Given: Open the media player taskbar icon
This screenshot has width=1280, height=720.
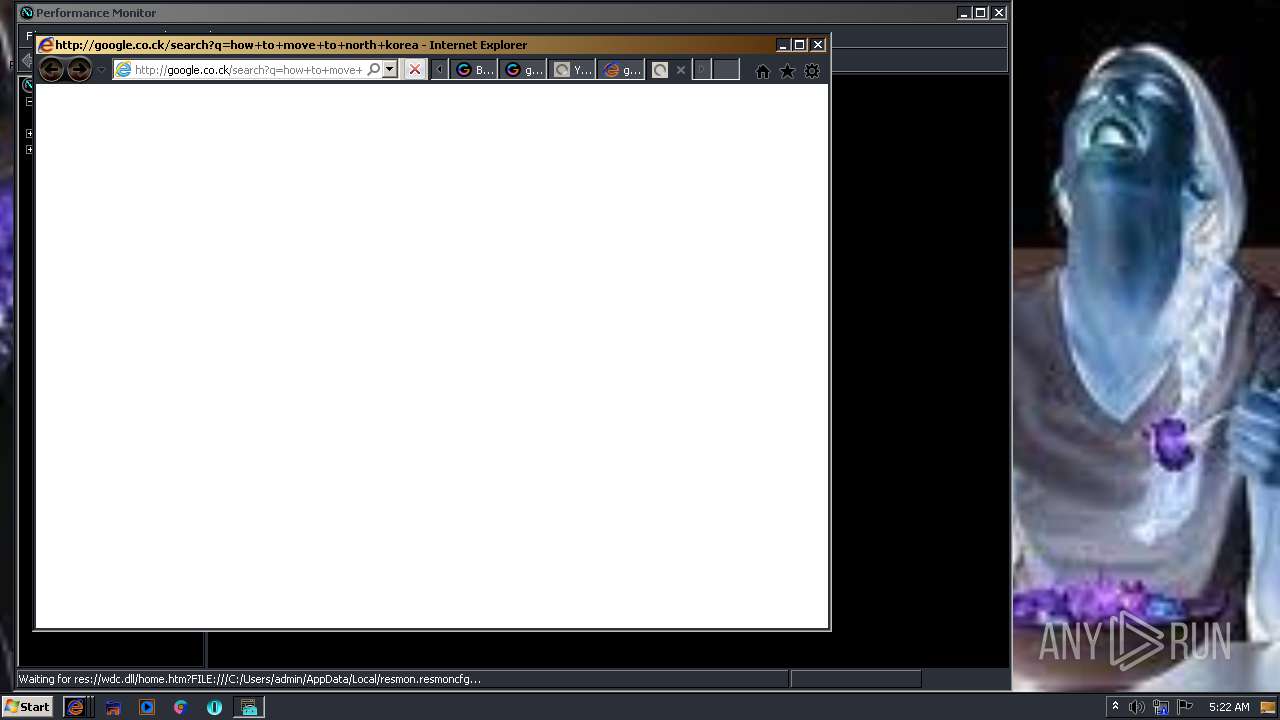Looking at the screenshot, I should 147,707.
